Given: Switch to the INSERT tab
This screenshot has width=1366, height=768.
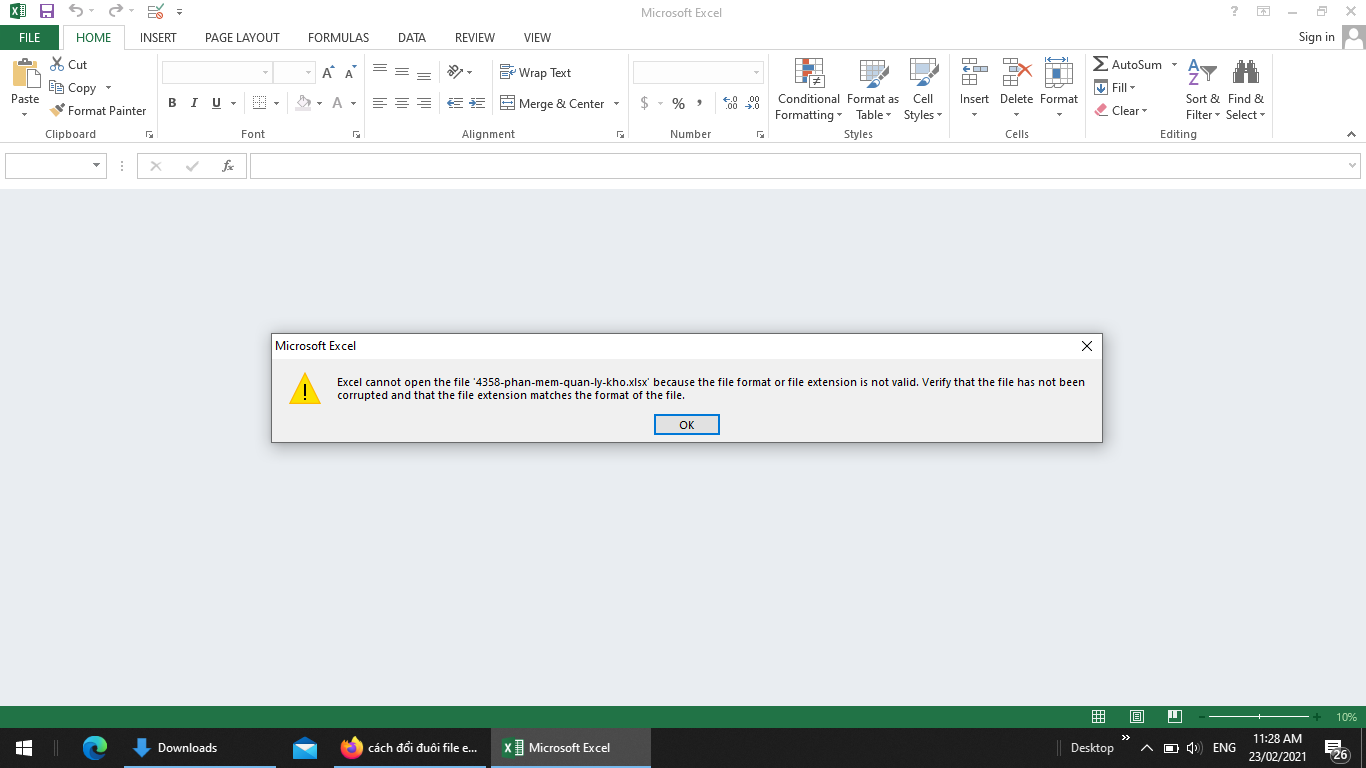Looking at the screenshot, I should [158, 37].
